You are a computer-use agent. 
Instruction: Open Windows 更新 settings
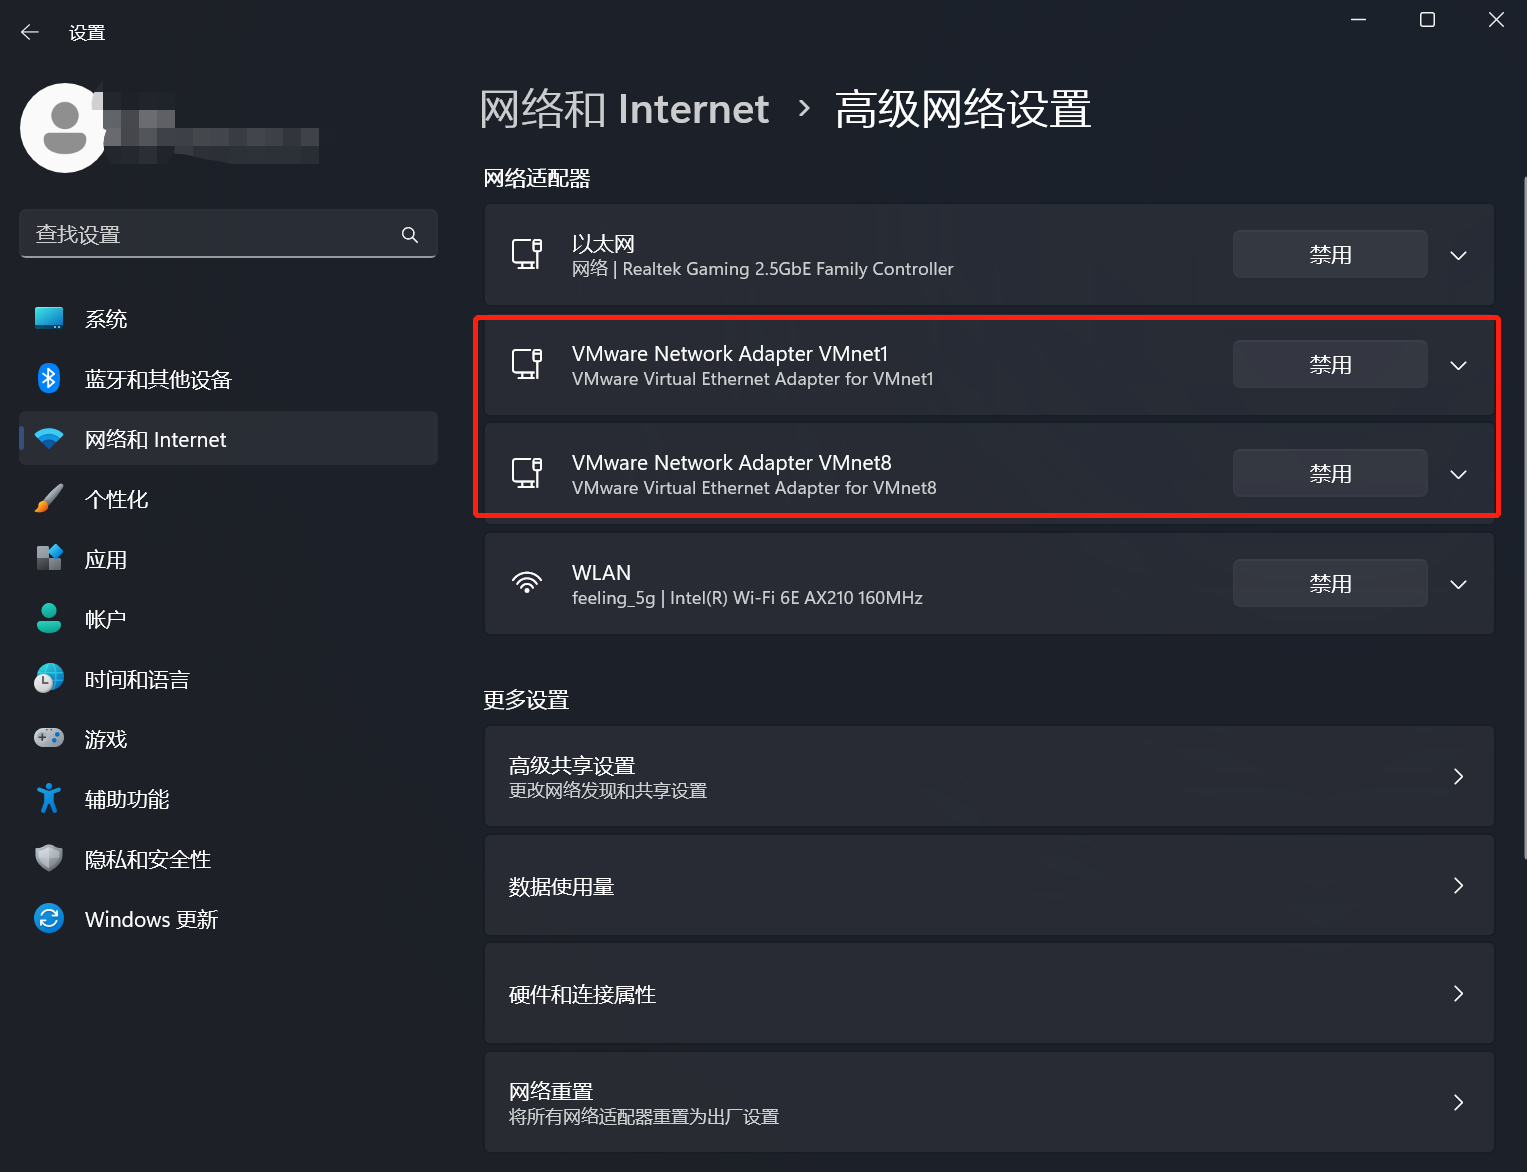point(229,919)
